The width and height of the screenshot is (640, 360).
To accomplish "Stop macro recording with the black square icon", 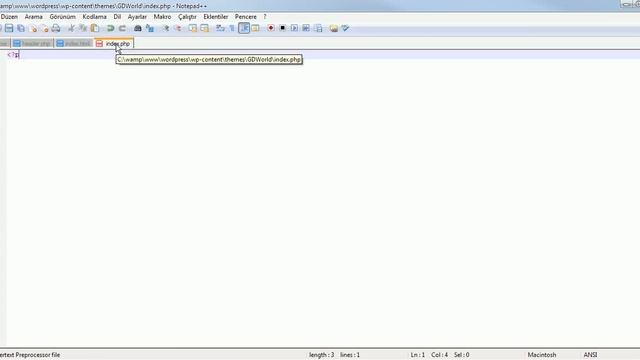I will click(282, 28).
